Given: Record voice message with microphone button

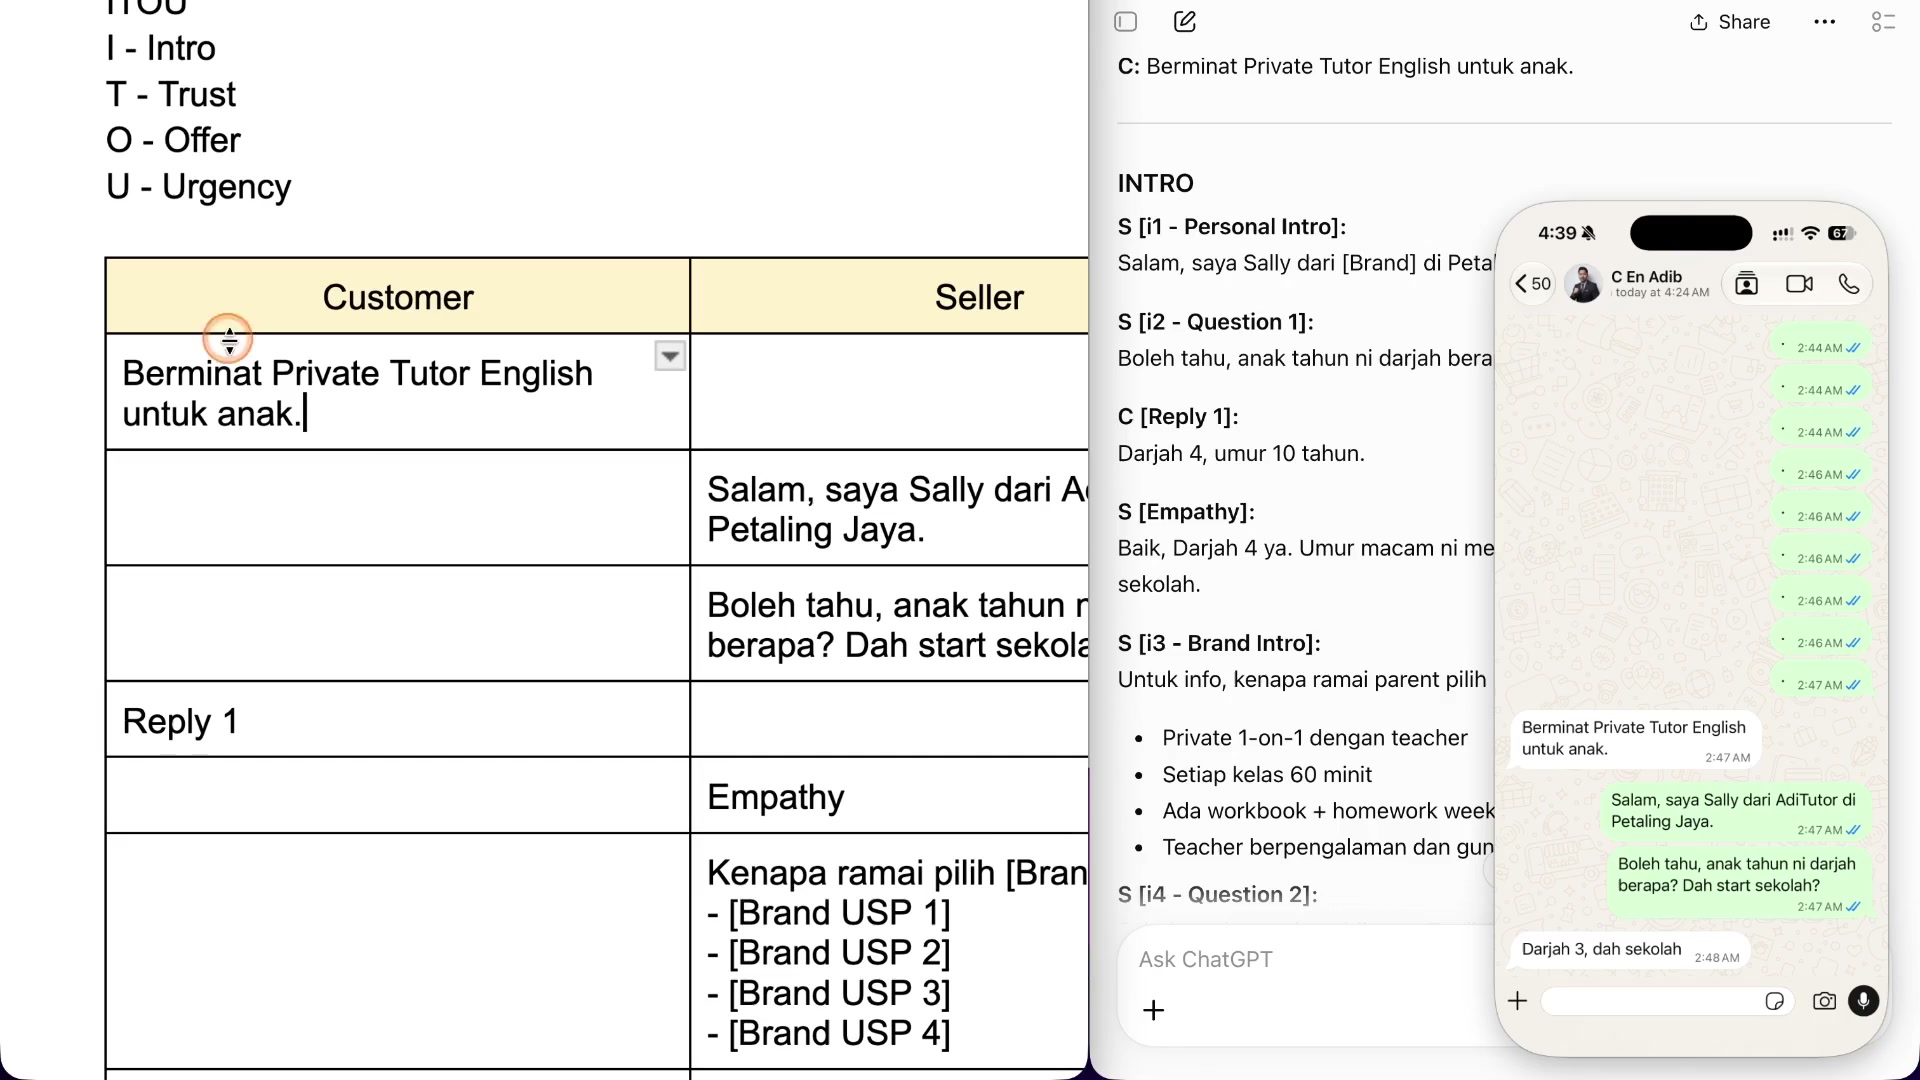Looking at the screenshot, I should (1864, 1001).
